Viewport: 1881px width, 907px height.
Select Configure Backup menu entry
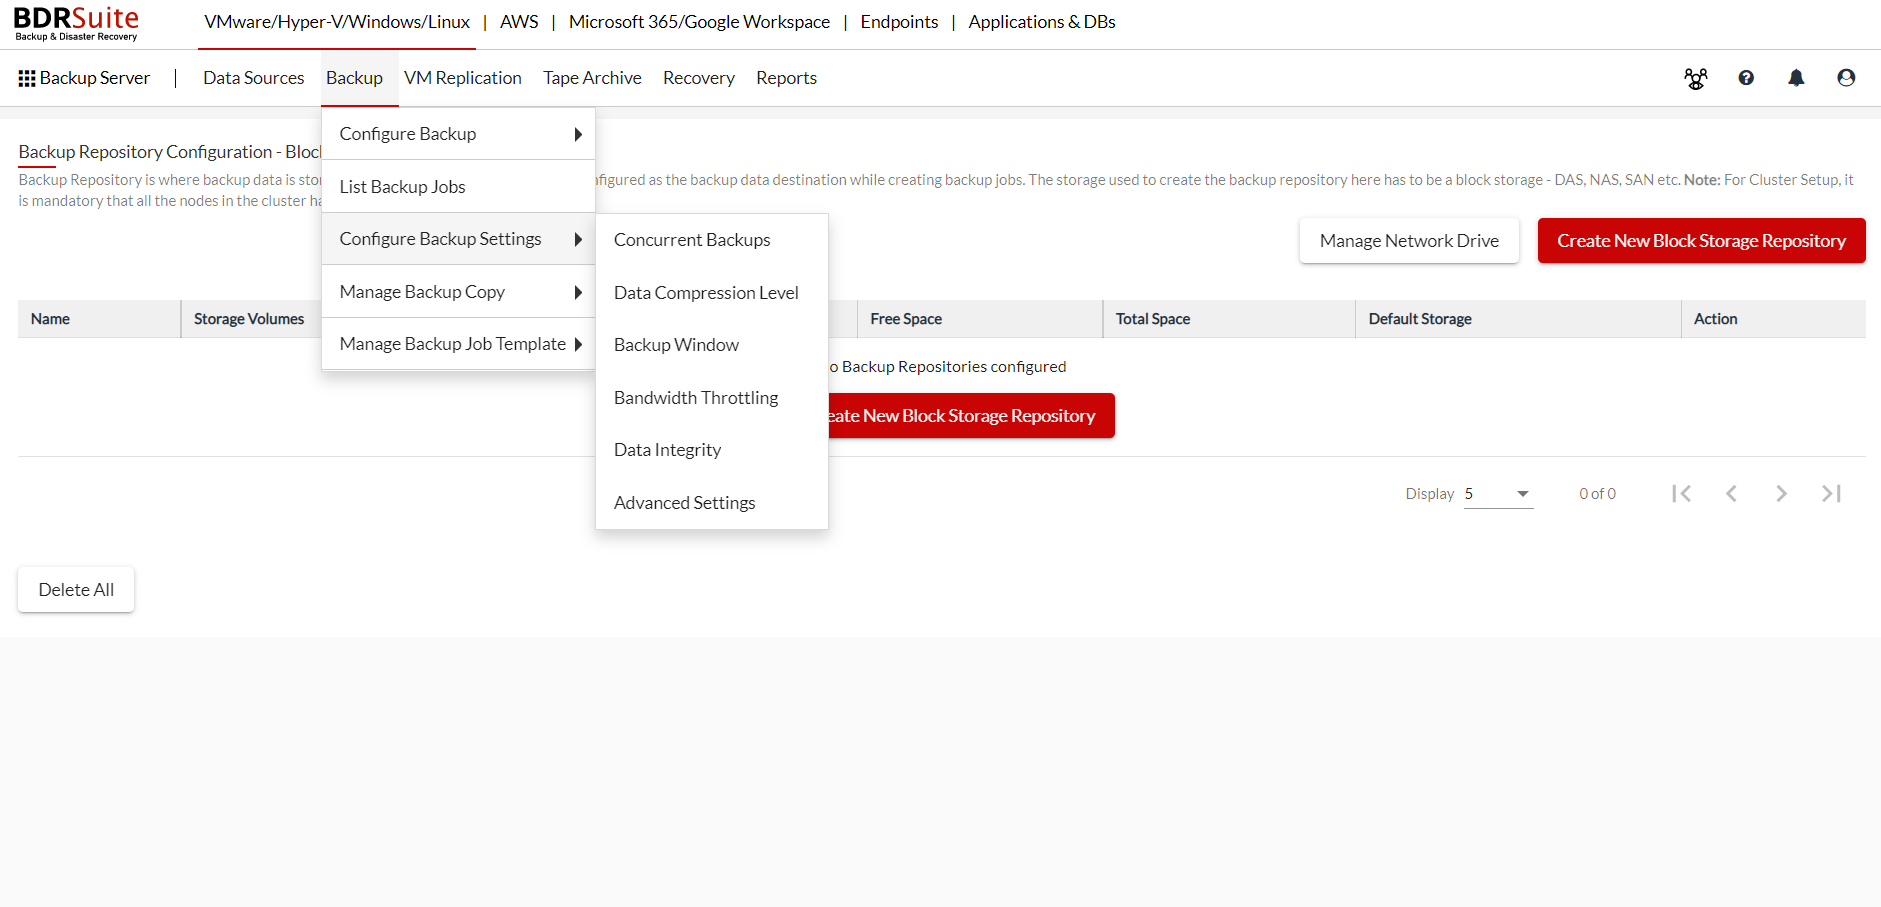tap(458, 134)
